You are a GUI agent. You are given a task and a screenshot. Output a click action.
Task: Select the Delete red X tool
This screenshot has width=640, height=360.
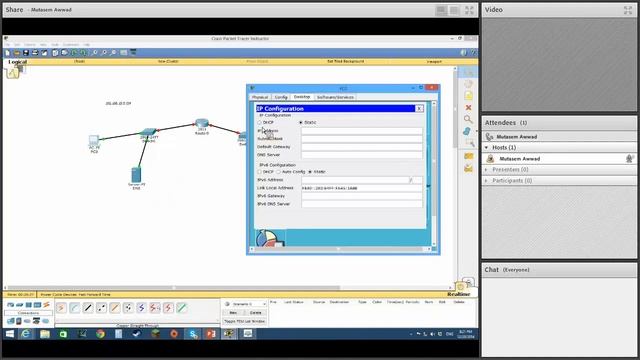pos(468,107)
